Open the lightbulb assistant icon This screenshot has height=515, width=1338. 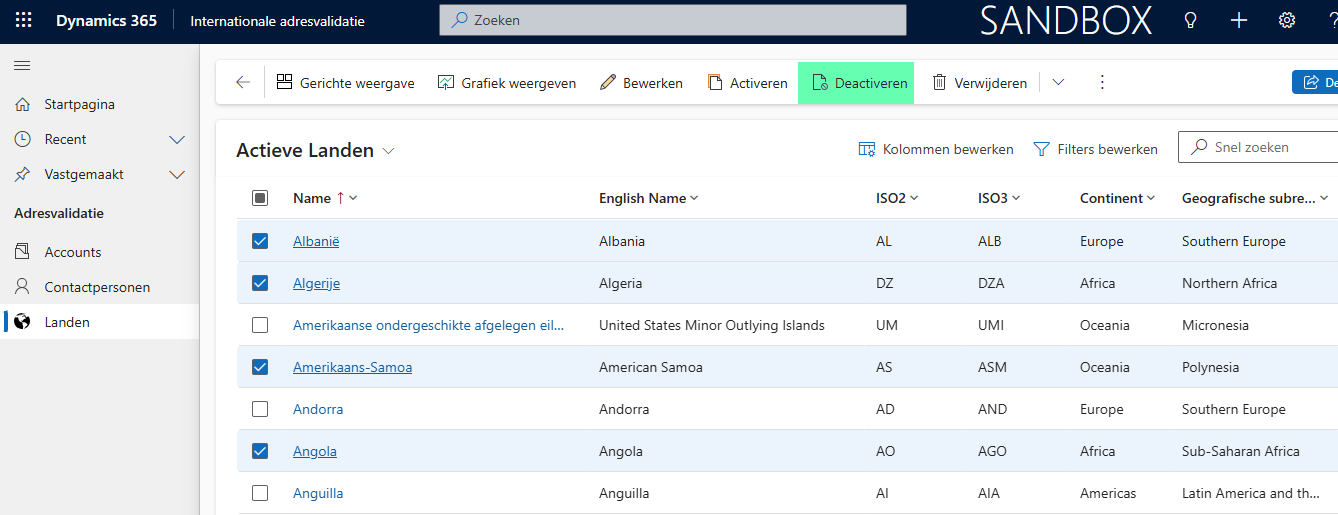click(1190, 21)
